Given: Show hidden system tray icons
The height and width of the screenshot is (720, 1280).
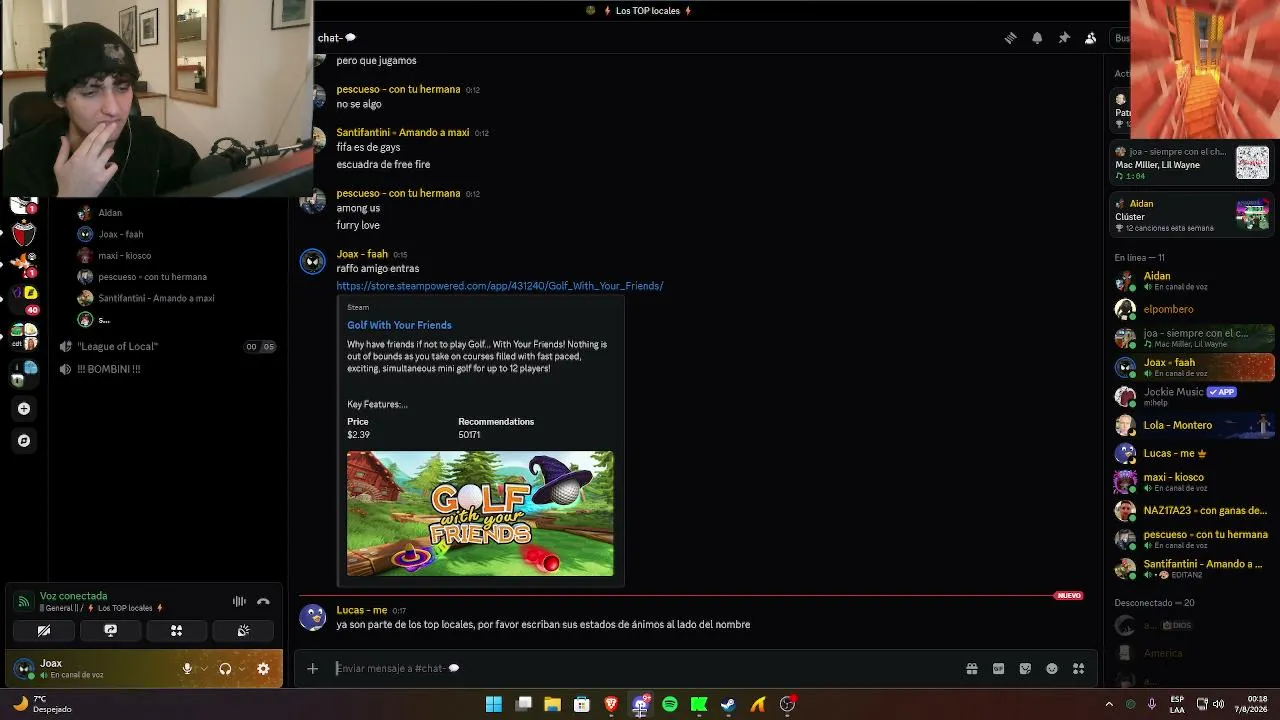Looking at the screenshot, I should pos(1109,704).
